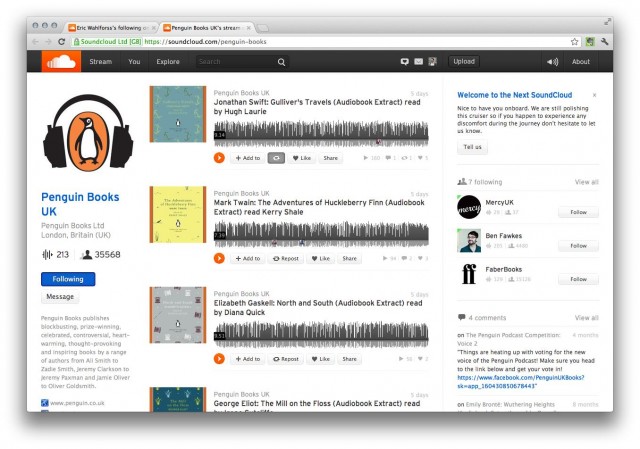Viewport: 640px width, 449px height.
Task: Toggle the Following button for Penguin Books UK
Action: [x=68, y=279]
